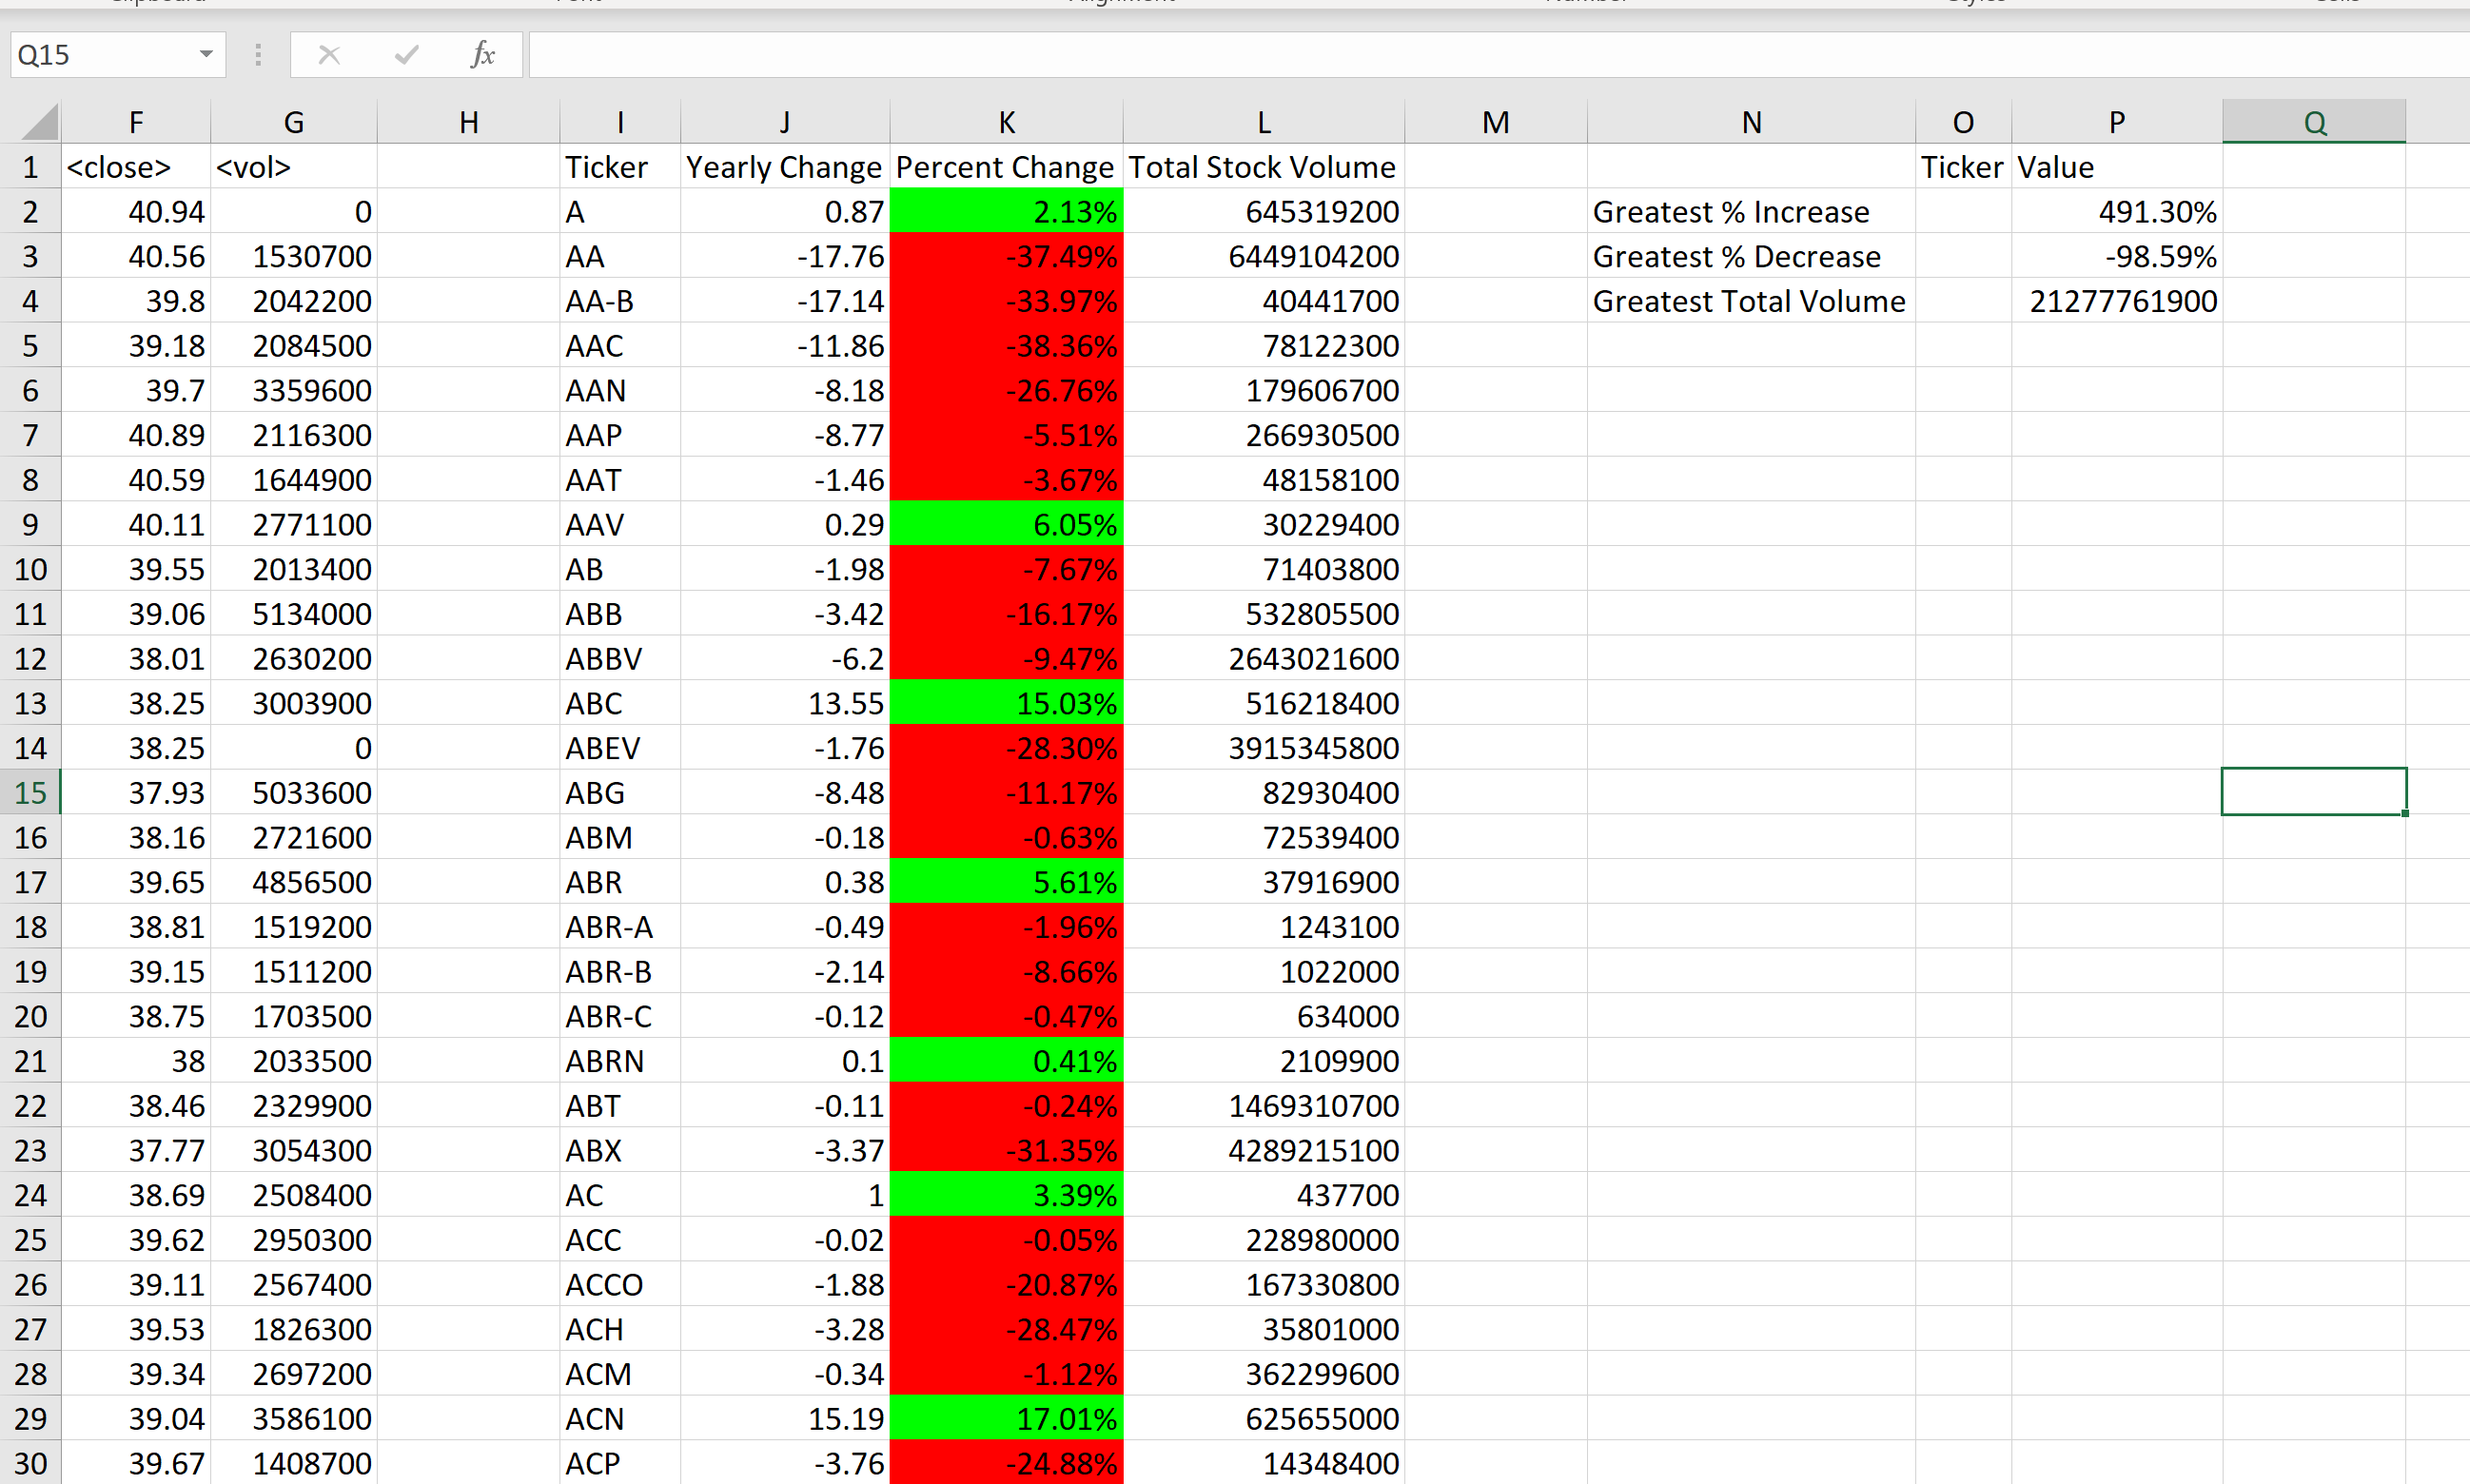The image size is (2470, 1484).
Task: Click the Name Box showing Q15
Action: (x=100, y=54)
